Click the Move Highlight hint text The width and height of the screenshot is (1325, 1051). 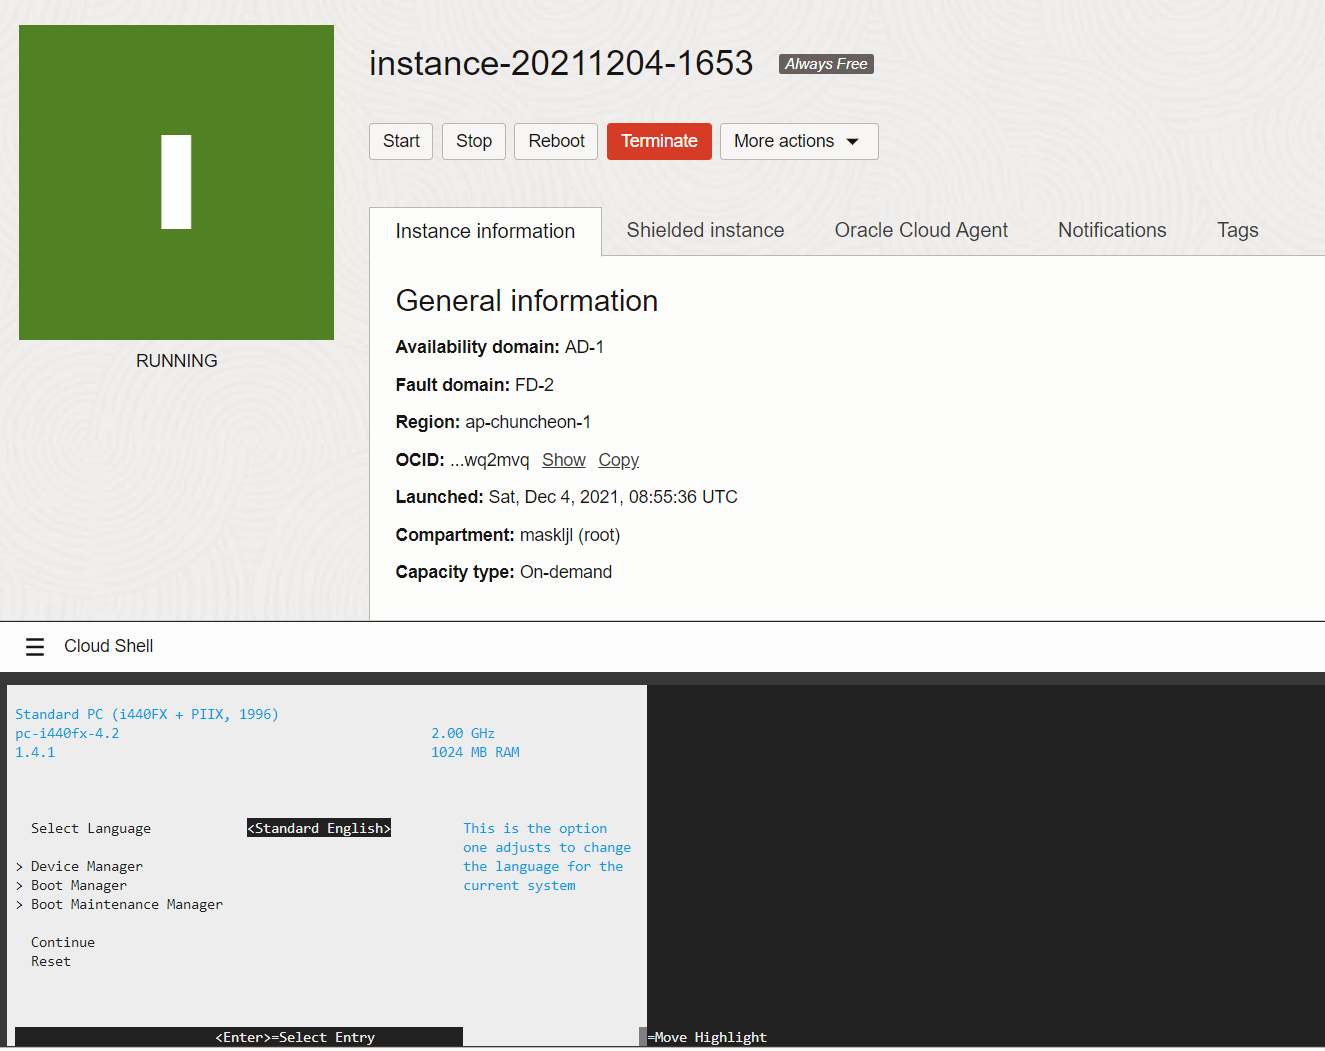tap(707, 1037)
